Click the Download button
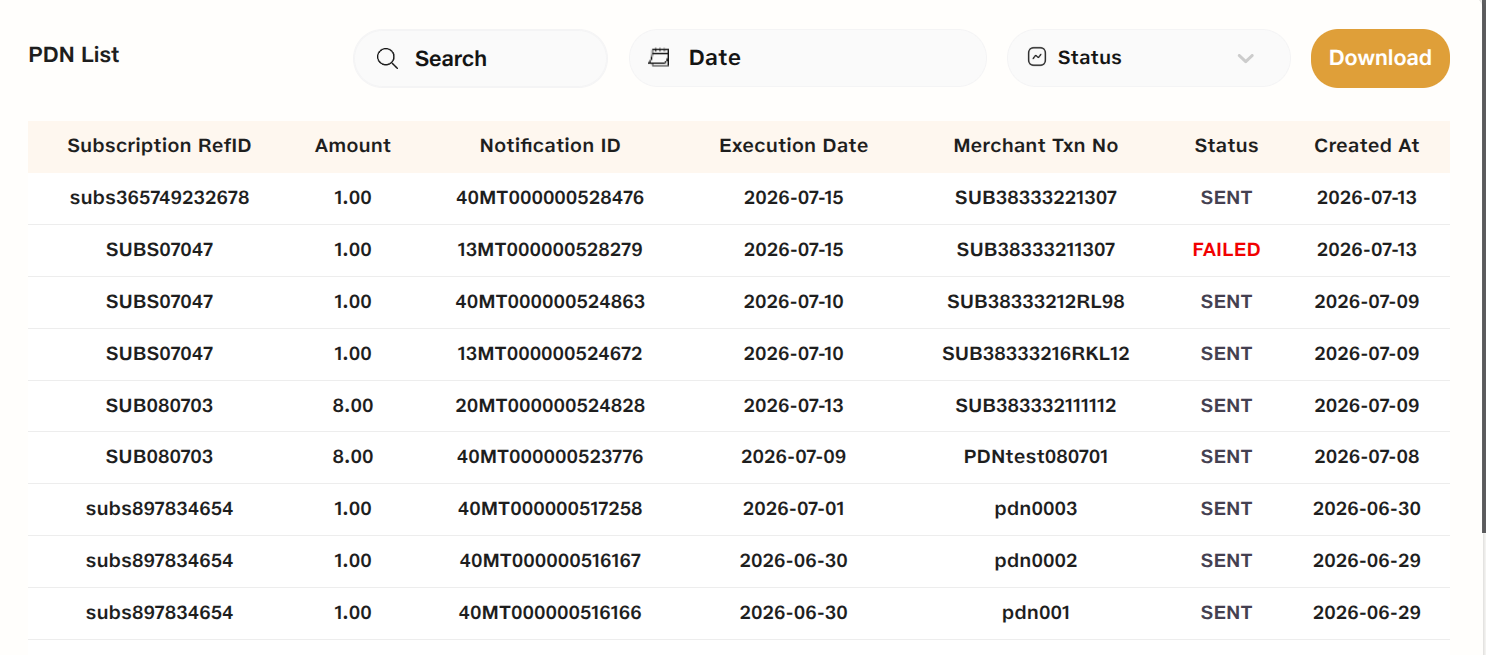 [x=1380, y=58]
